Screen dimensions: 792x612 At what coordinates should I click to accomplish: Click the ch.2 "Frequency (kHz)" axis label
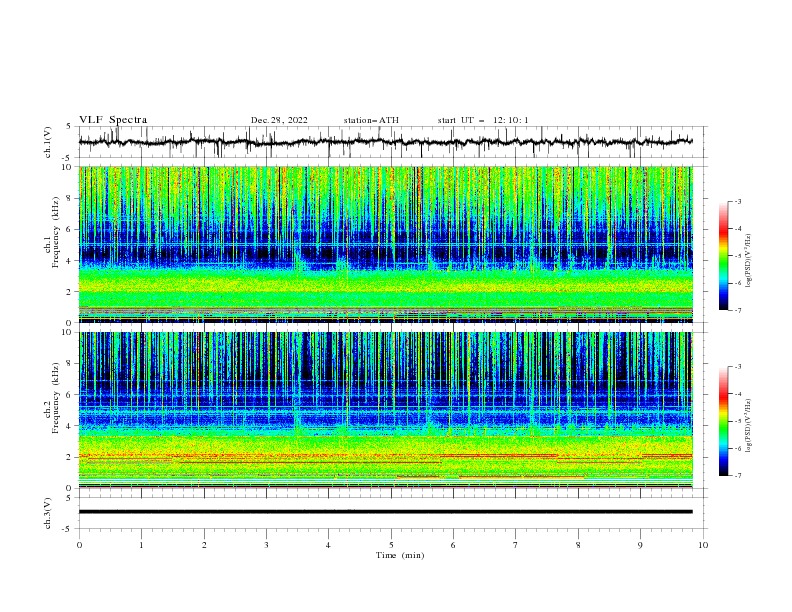pyautogui.click(x=55, y=398)
